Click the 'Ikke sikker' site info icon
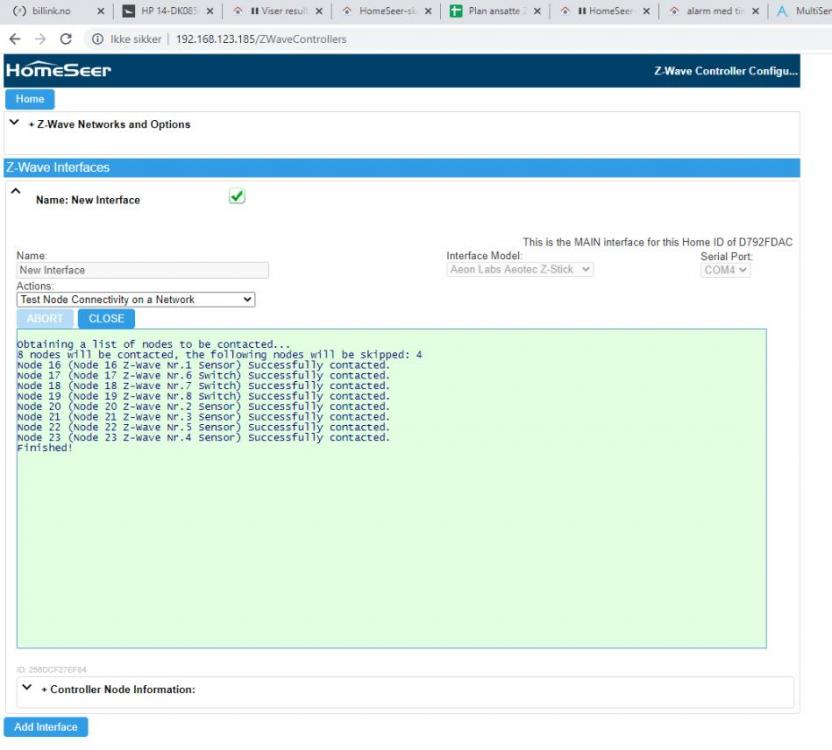 pos(97,39)
